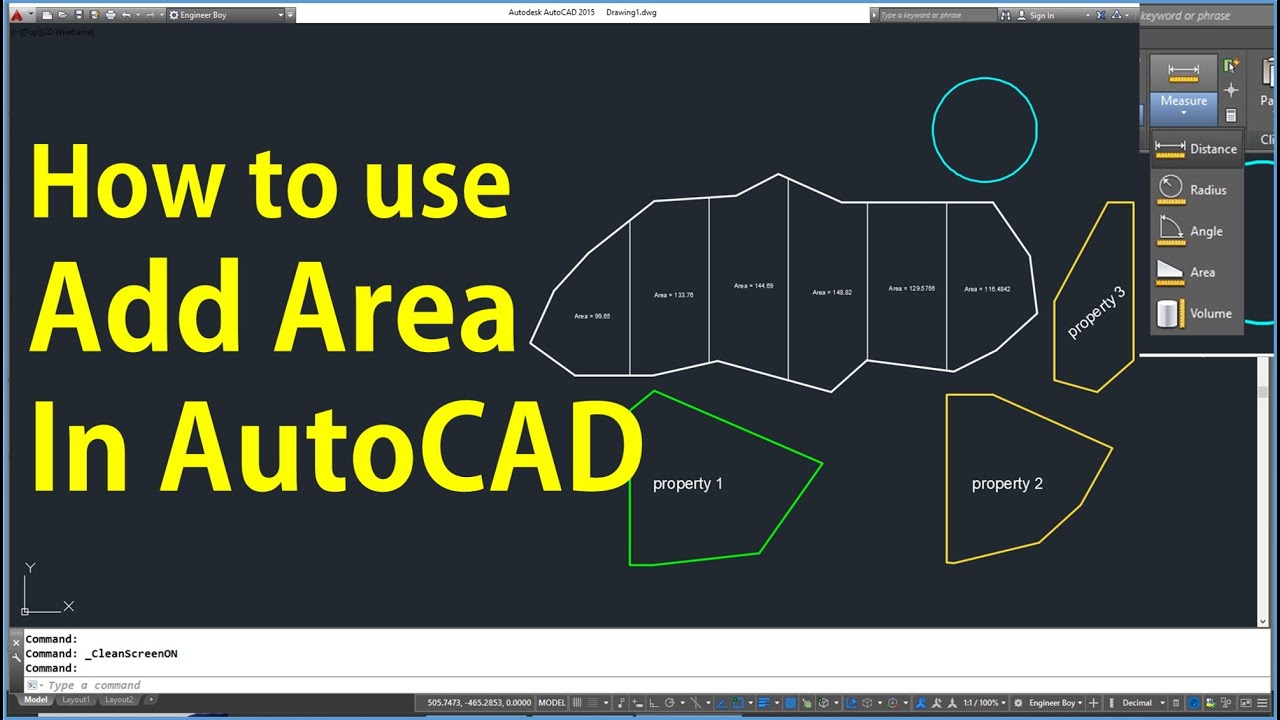Click the Undo arrow icon

(126, 15)
